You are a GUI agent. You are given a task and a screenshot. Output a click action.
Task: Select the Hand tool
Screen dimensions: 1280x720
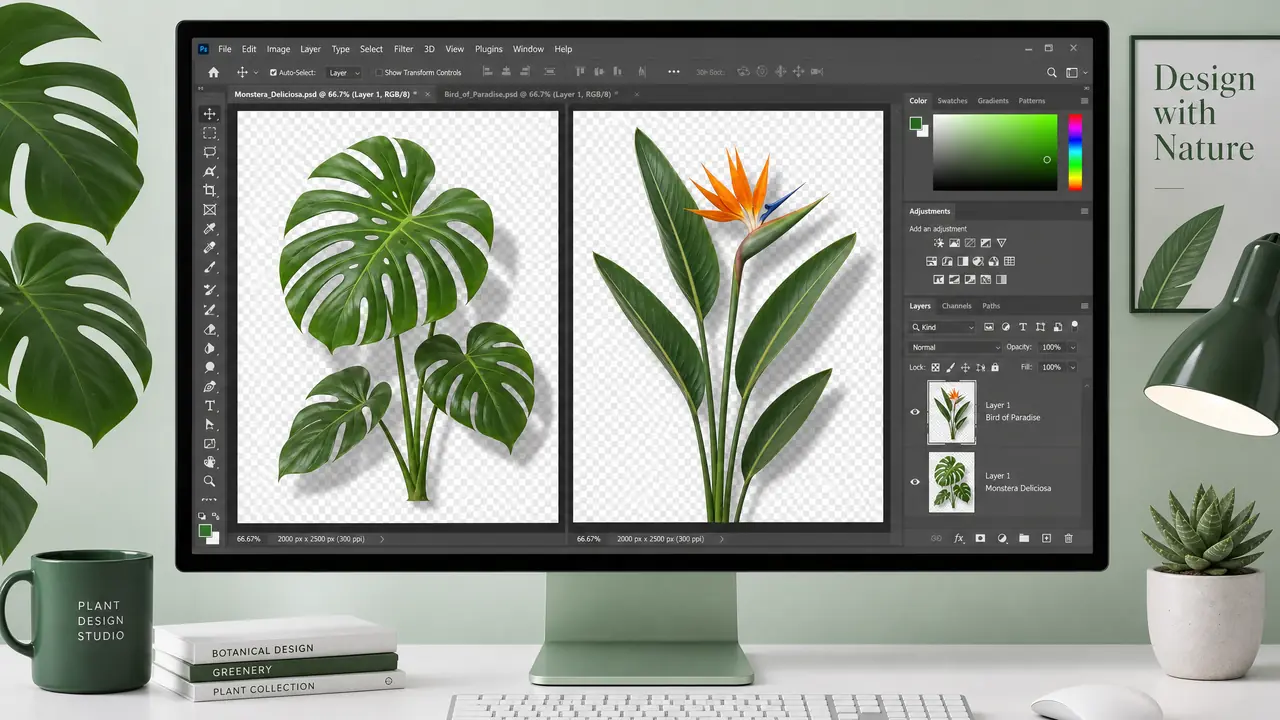click(x=210, y=462)
